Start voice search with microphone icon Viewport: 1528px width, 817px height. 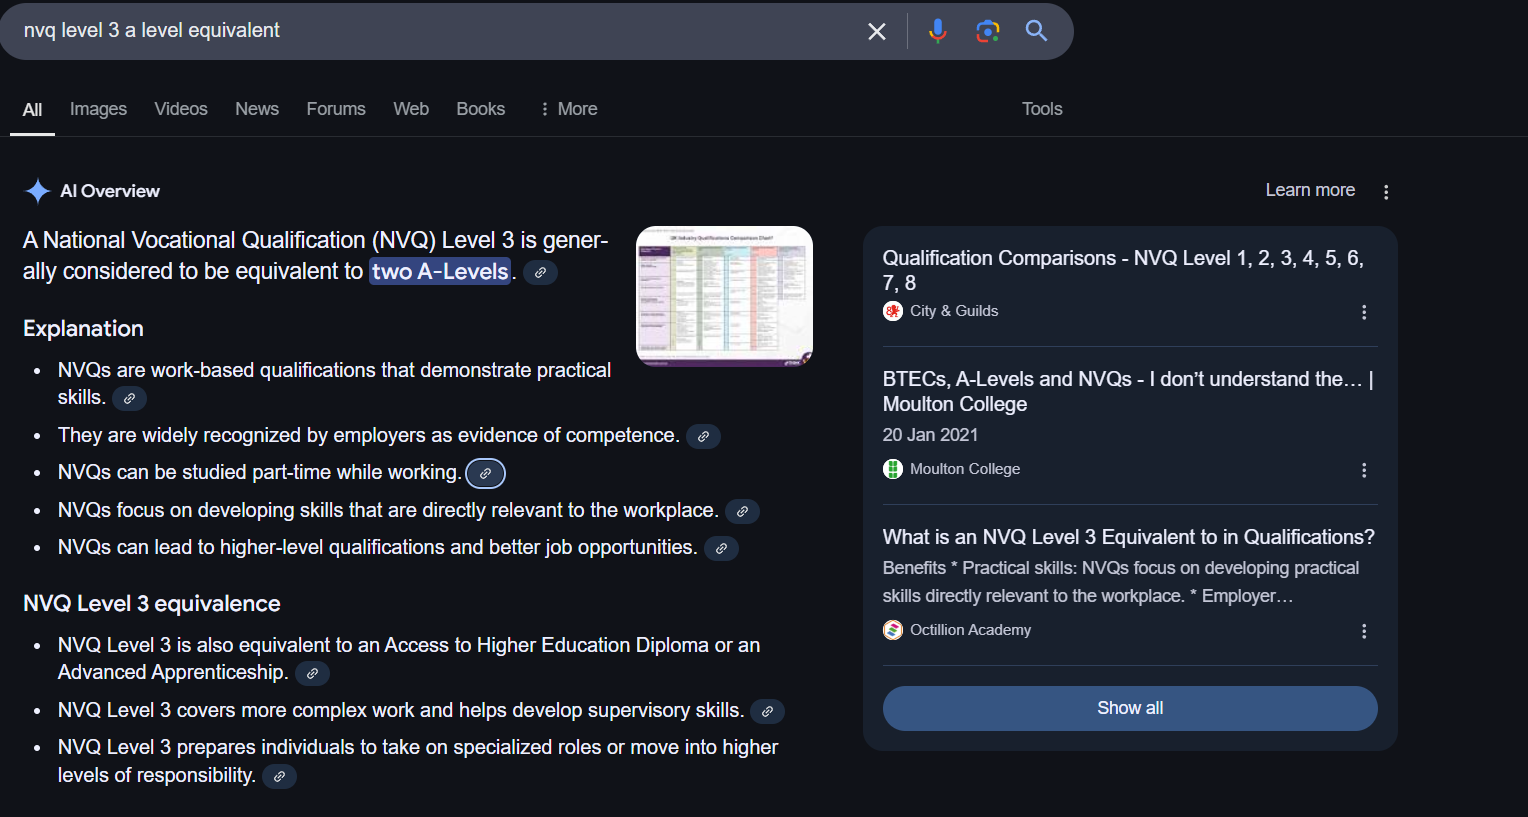pyautogui.click(x=937, y=31)
